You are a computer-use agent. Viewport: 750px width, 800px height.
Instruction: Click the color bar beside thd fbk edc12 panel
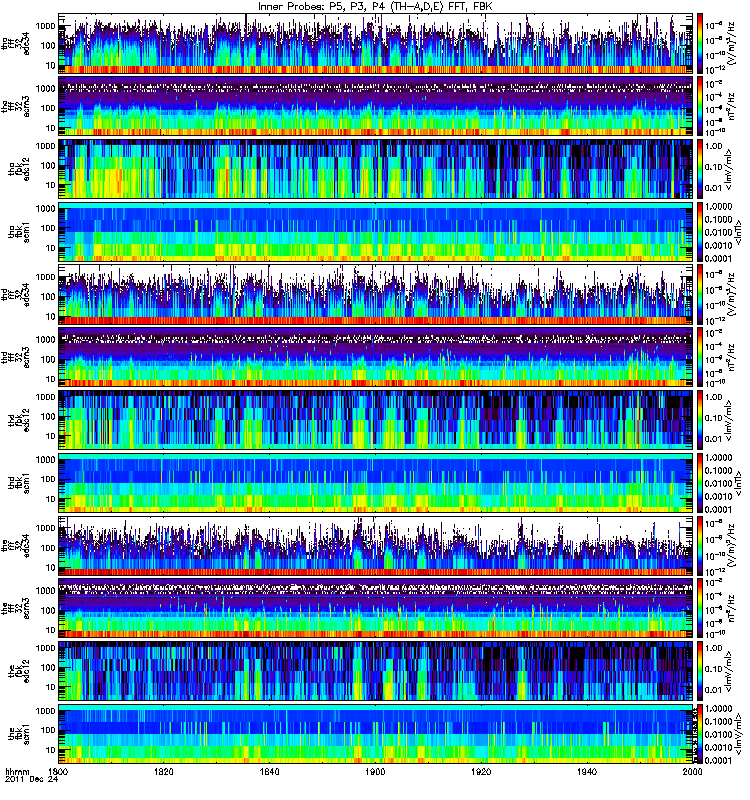700,420
